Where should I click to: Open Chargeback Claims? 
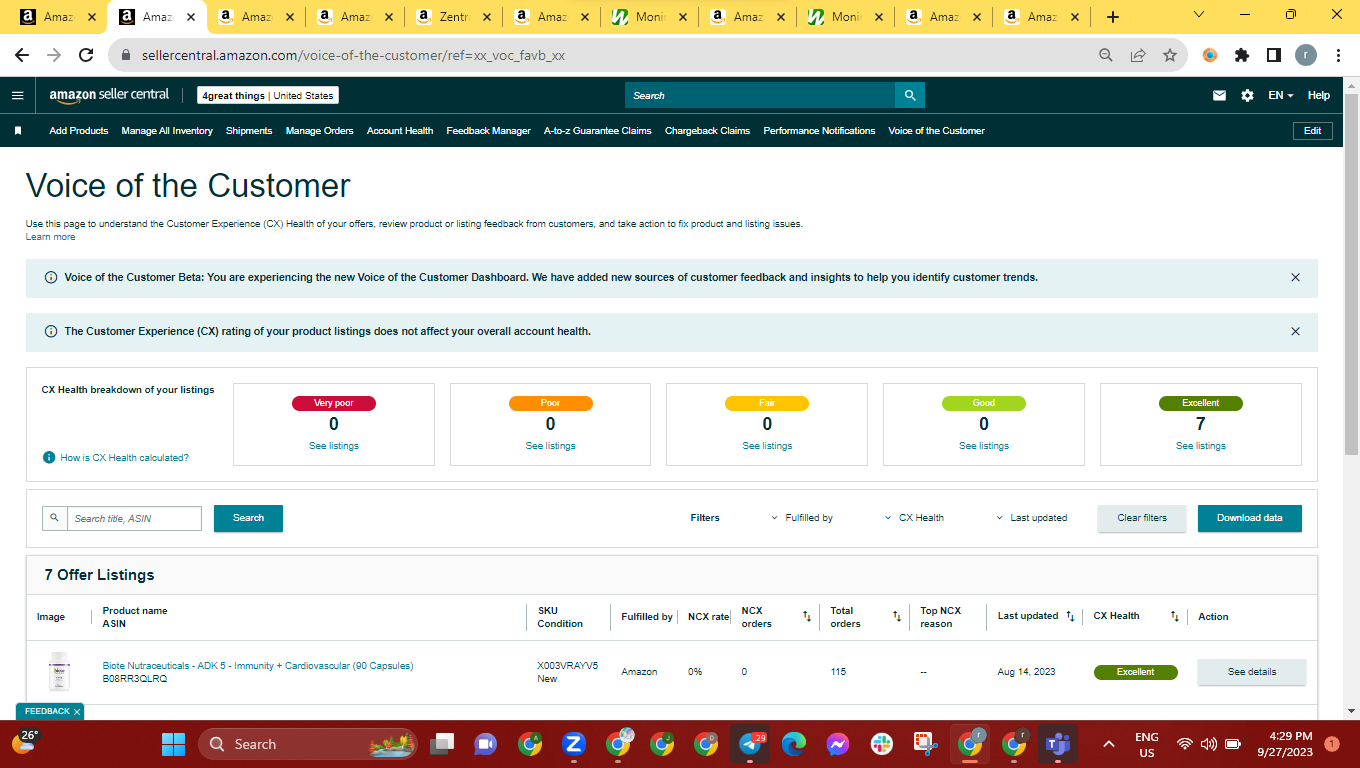tap(707, 131)
